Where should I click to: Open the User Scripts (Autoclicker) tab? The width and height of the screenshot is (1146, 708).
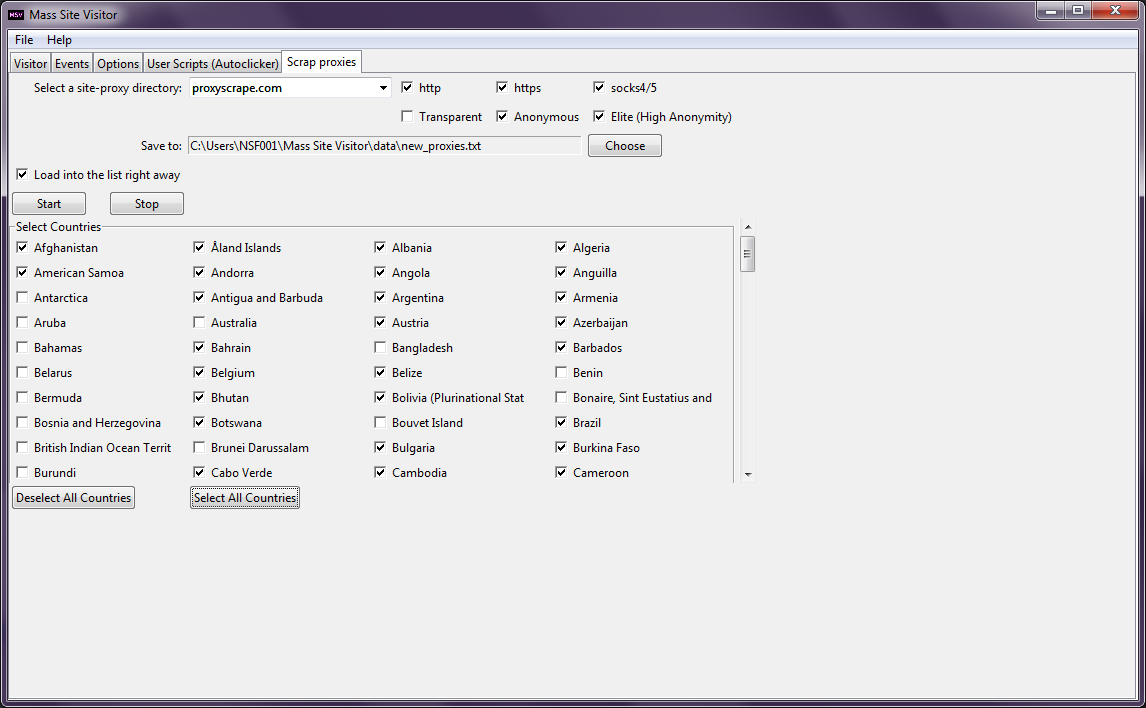[213, 64]
